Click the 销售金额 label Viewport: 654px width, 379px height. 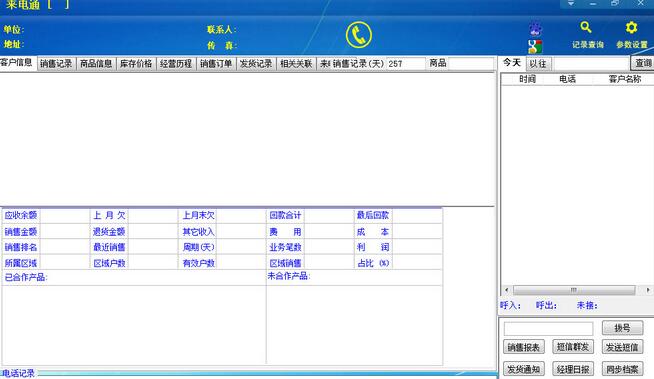21,231
